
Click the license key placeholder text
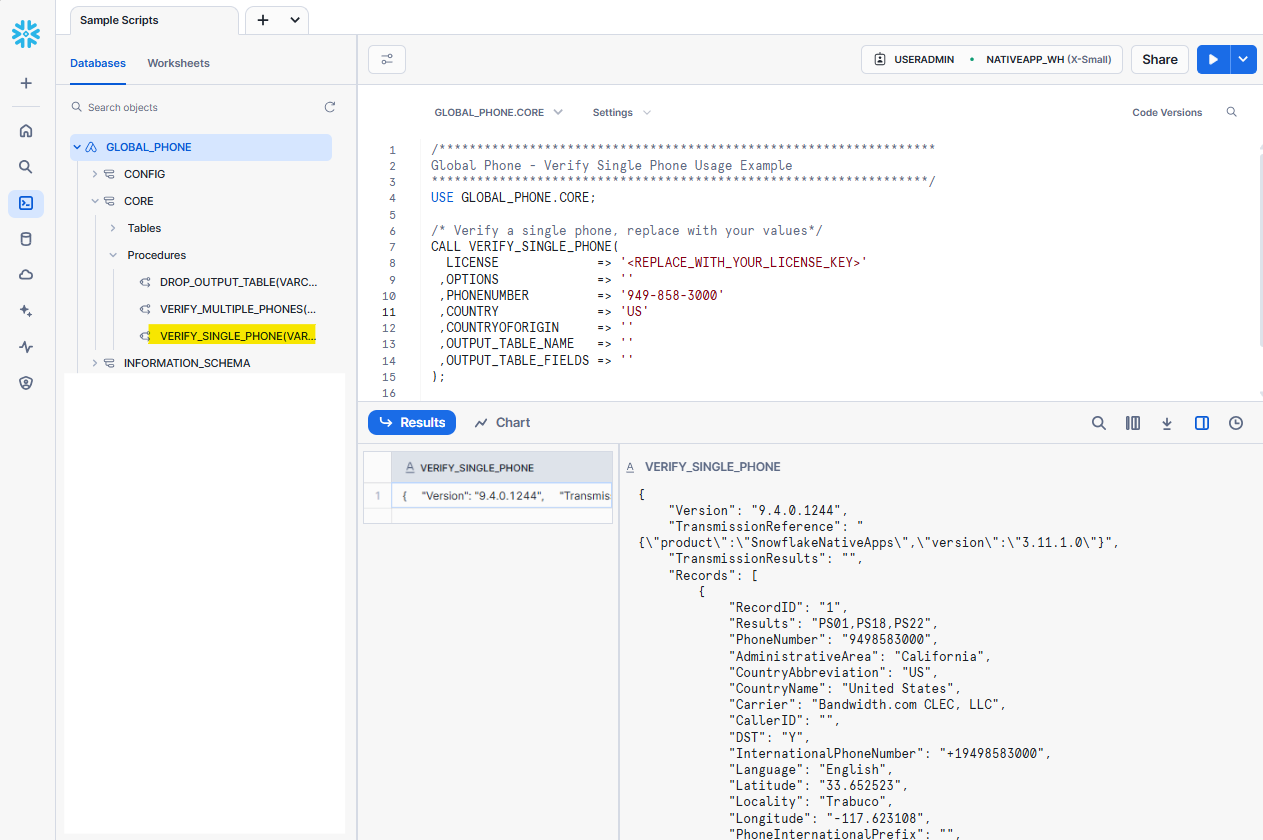(743, 263)
